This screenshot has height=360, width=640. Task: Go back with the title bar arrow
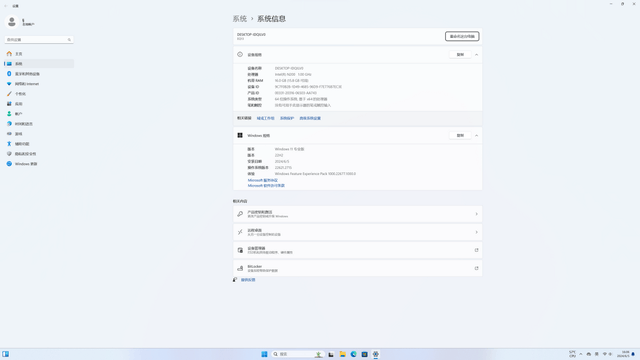click(5, 6)
